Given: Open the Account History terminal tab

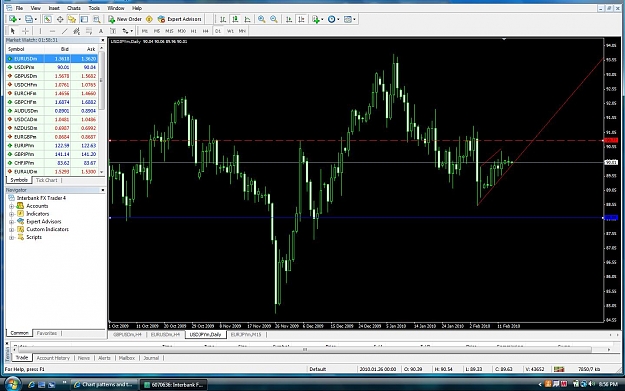Looking at the screenshot, I should [x=53, y=358].
